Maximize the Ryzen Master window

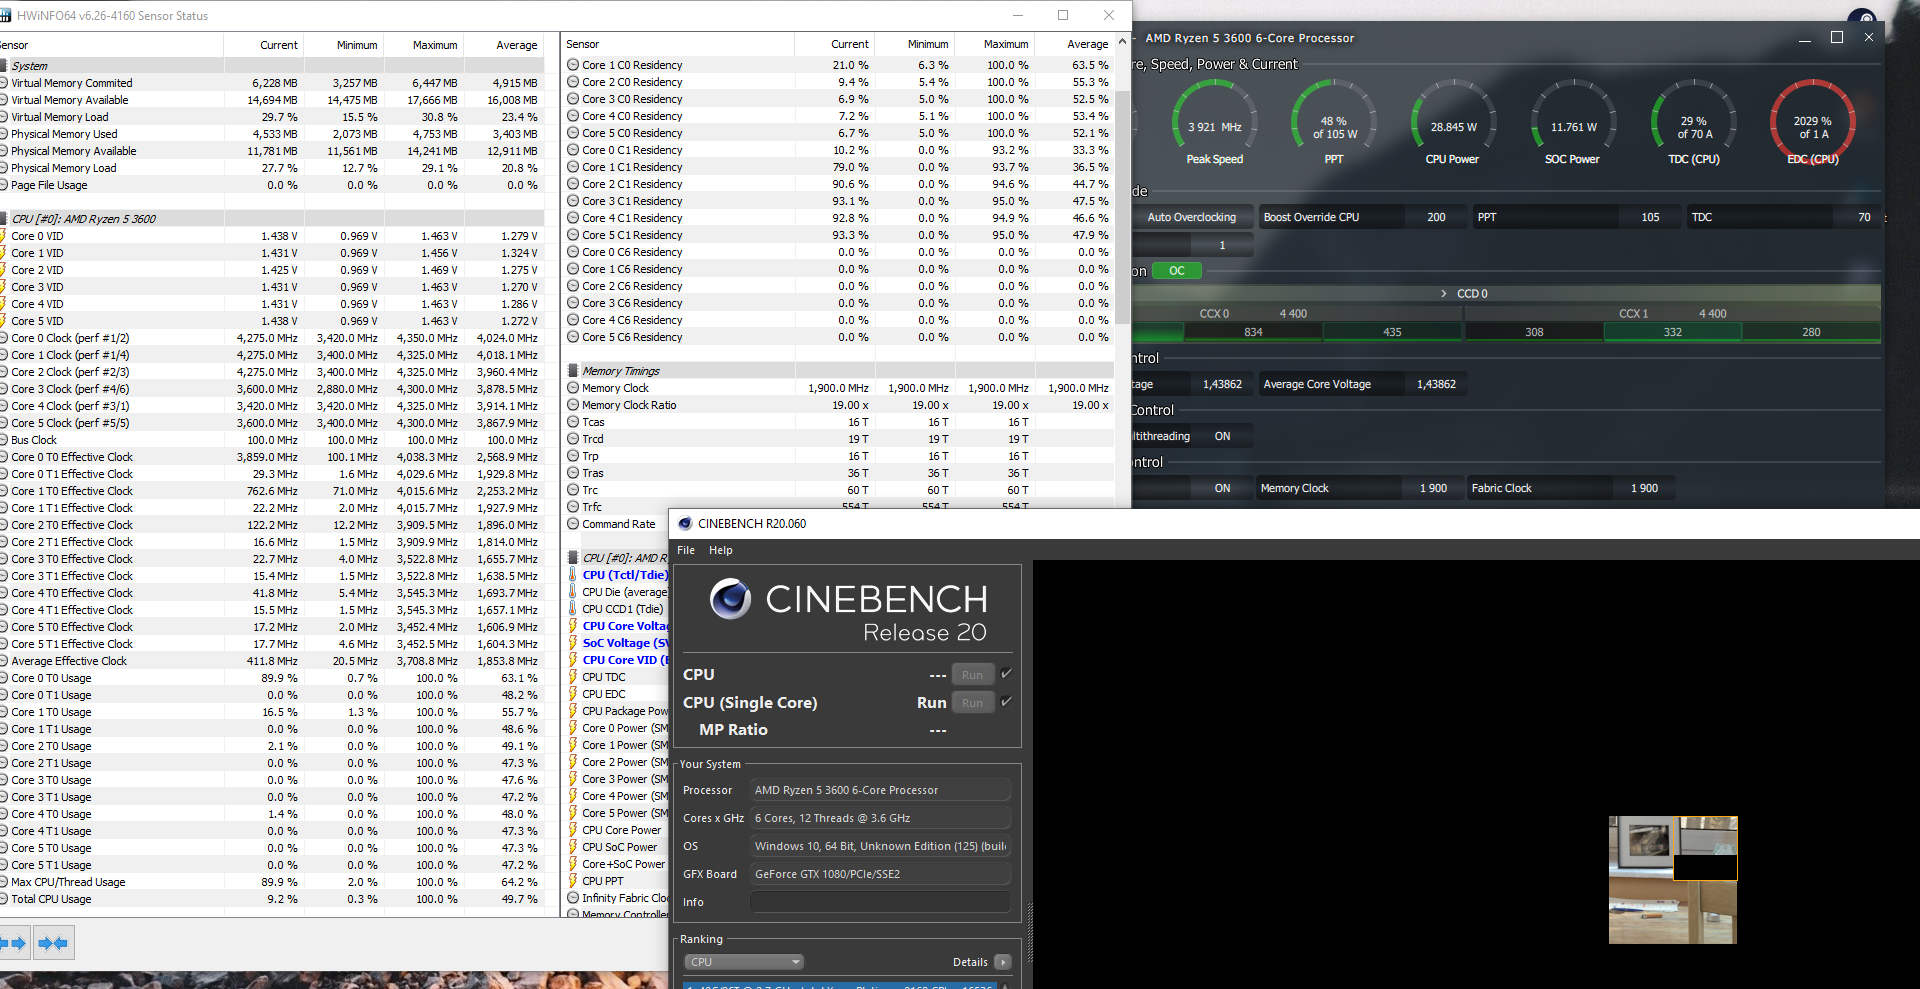1837,37
